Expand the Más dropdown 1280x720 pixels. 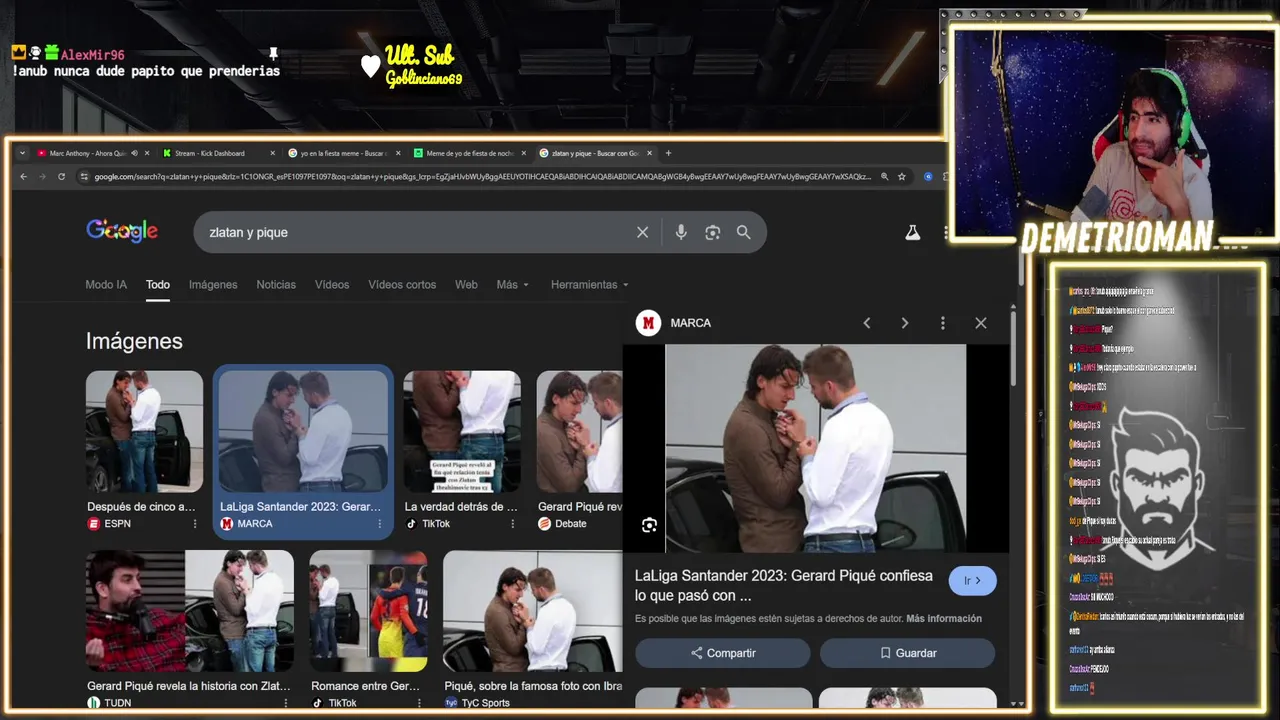(x=512, y=285)
